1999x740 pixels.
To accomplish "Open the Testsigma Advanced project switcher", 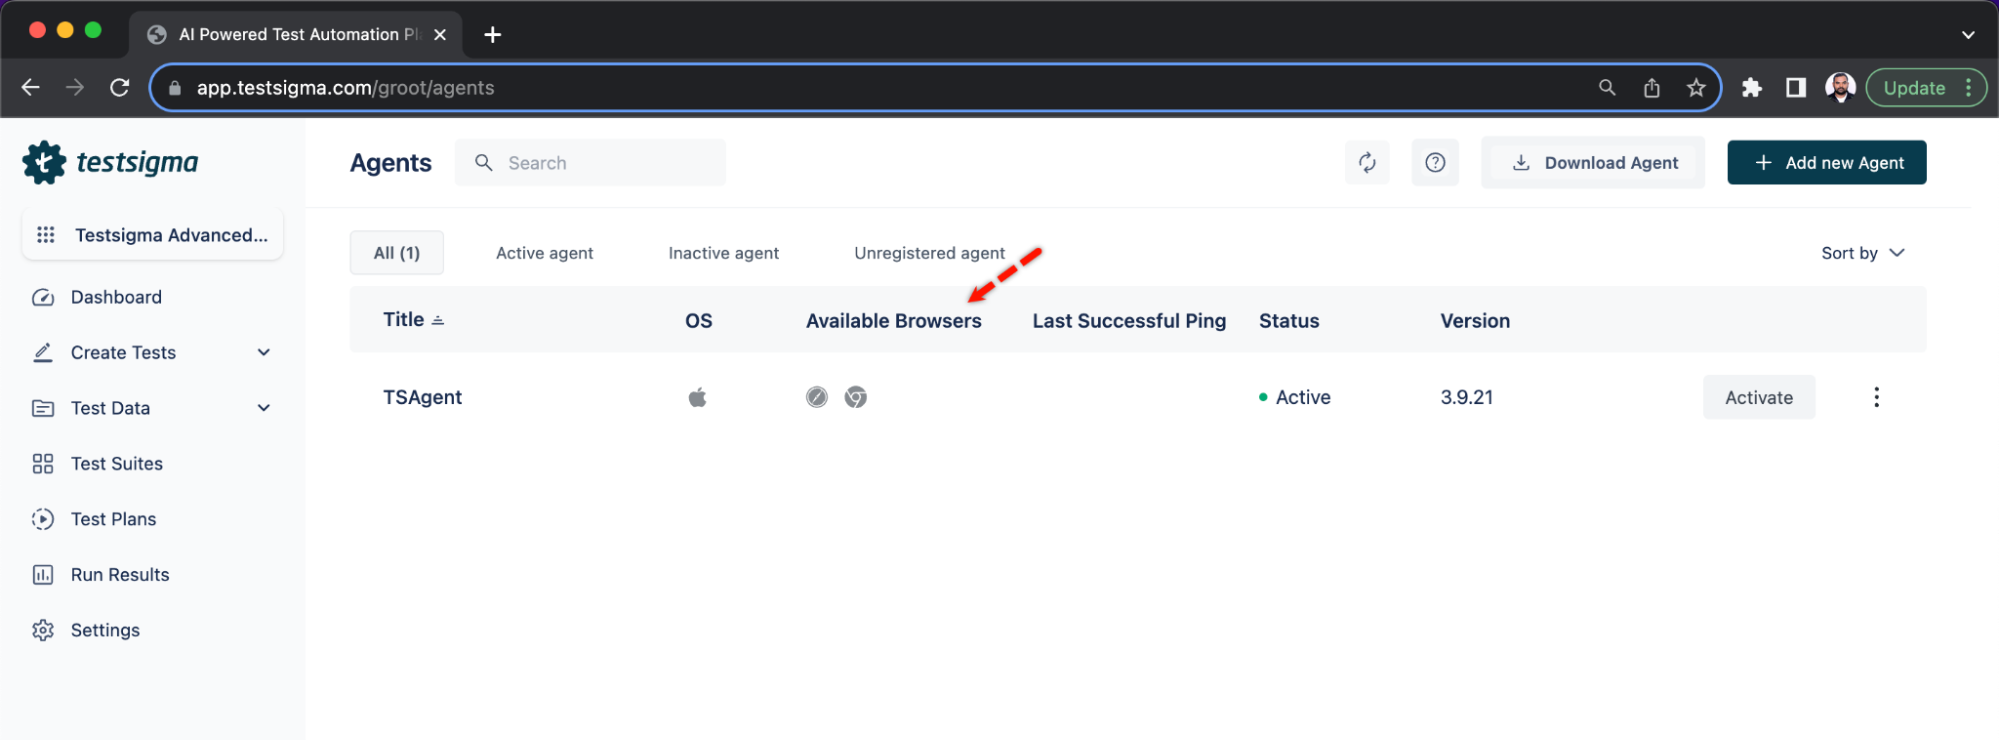I will click(153, 235).
